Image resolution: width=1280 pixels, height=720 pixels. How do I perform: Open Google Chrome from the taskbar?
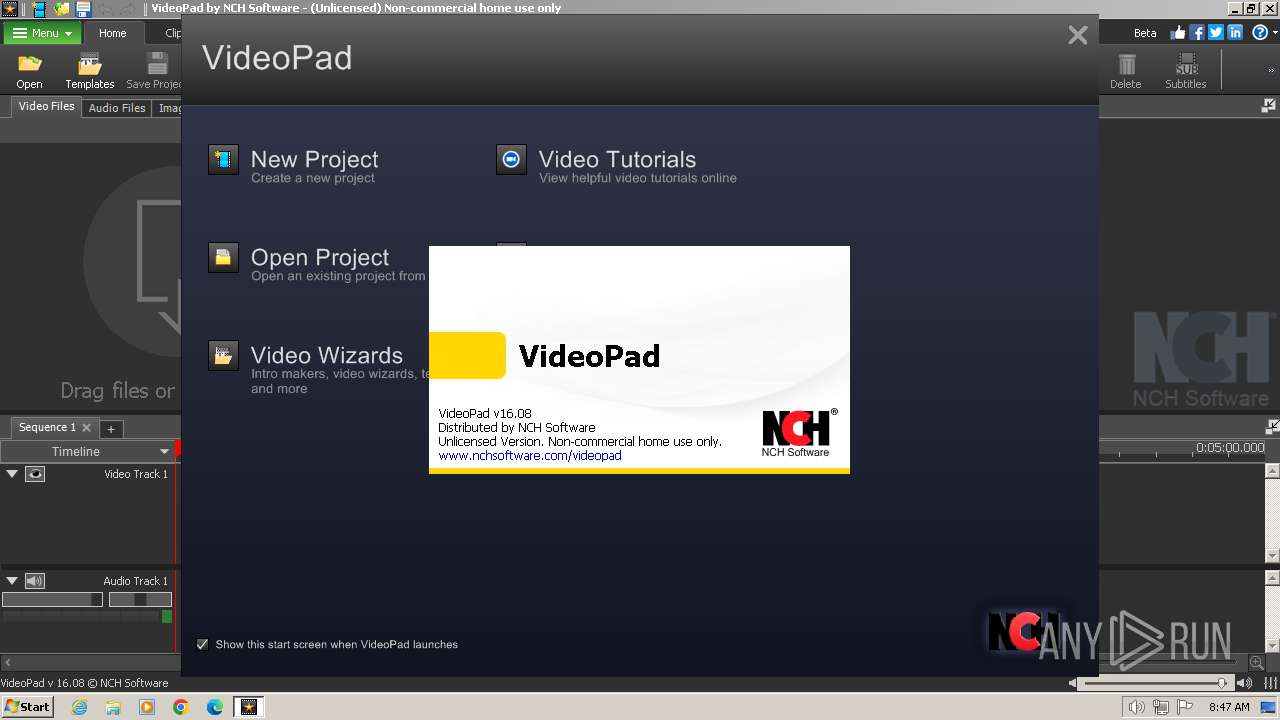(181, 707)
